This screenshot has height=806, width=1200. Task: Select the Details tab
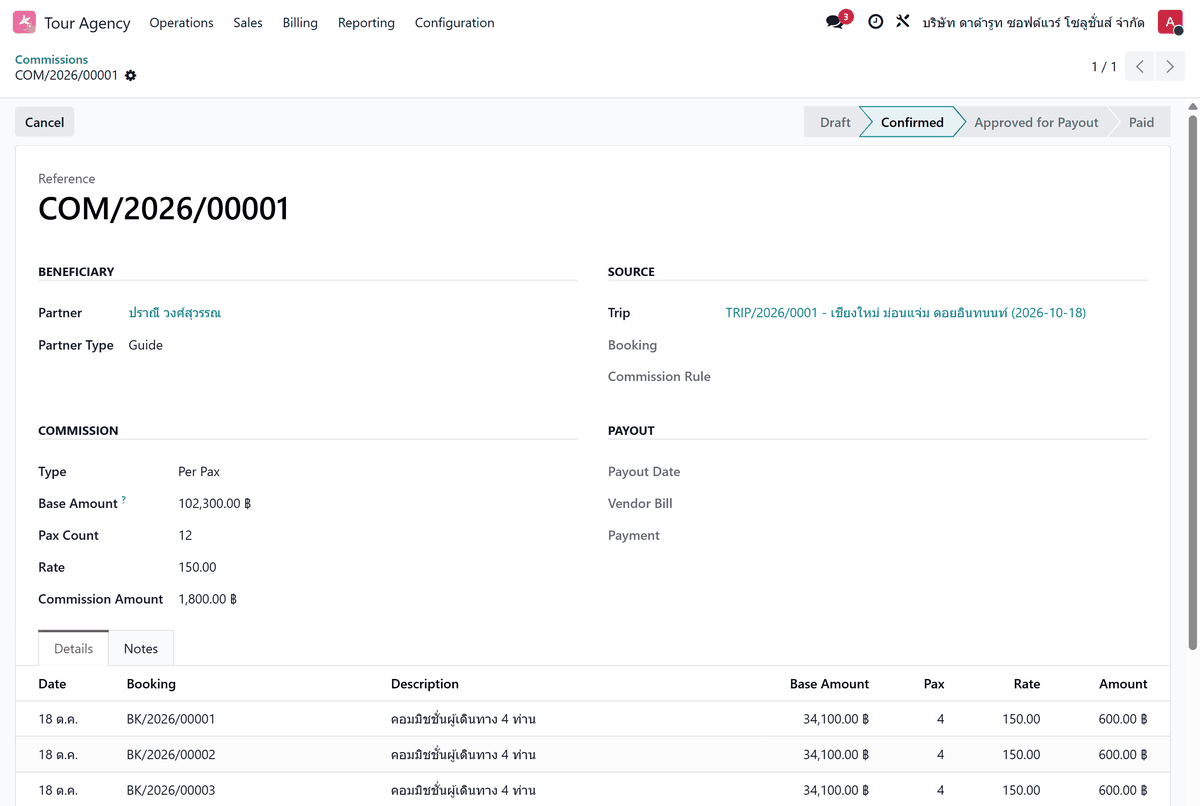tap(74, 649)
